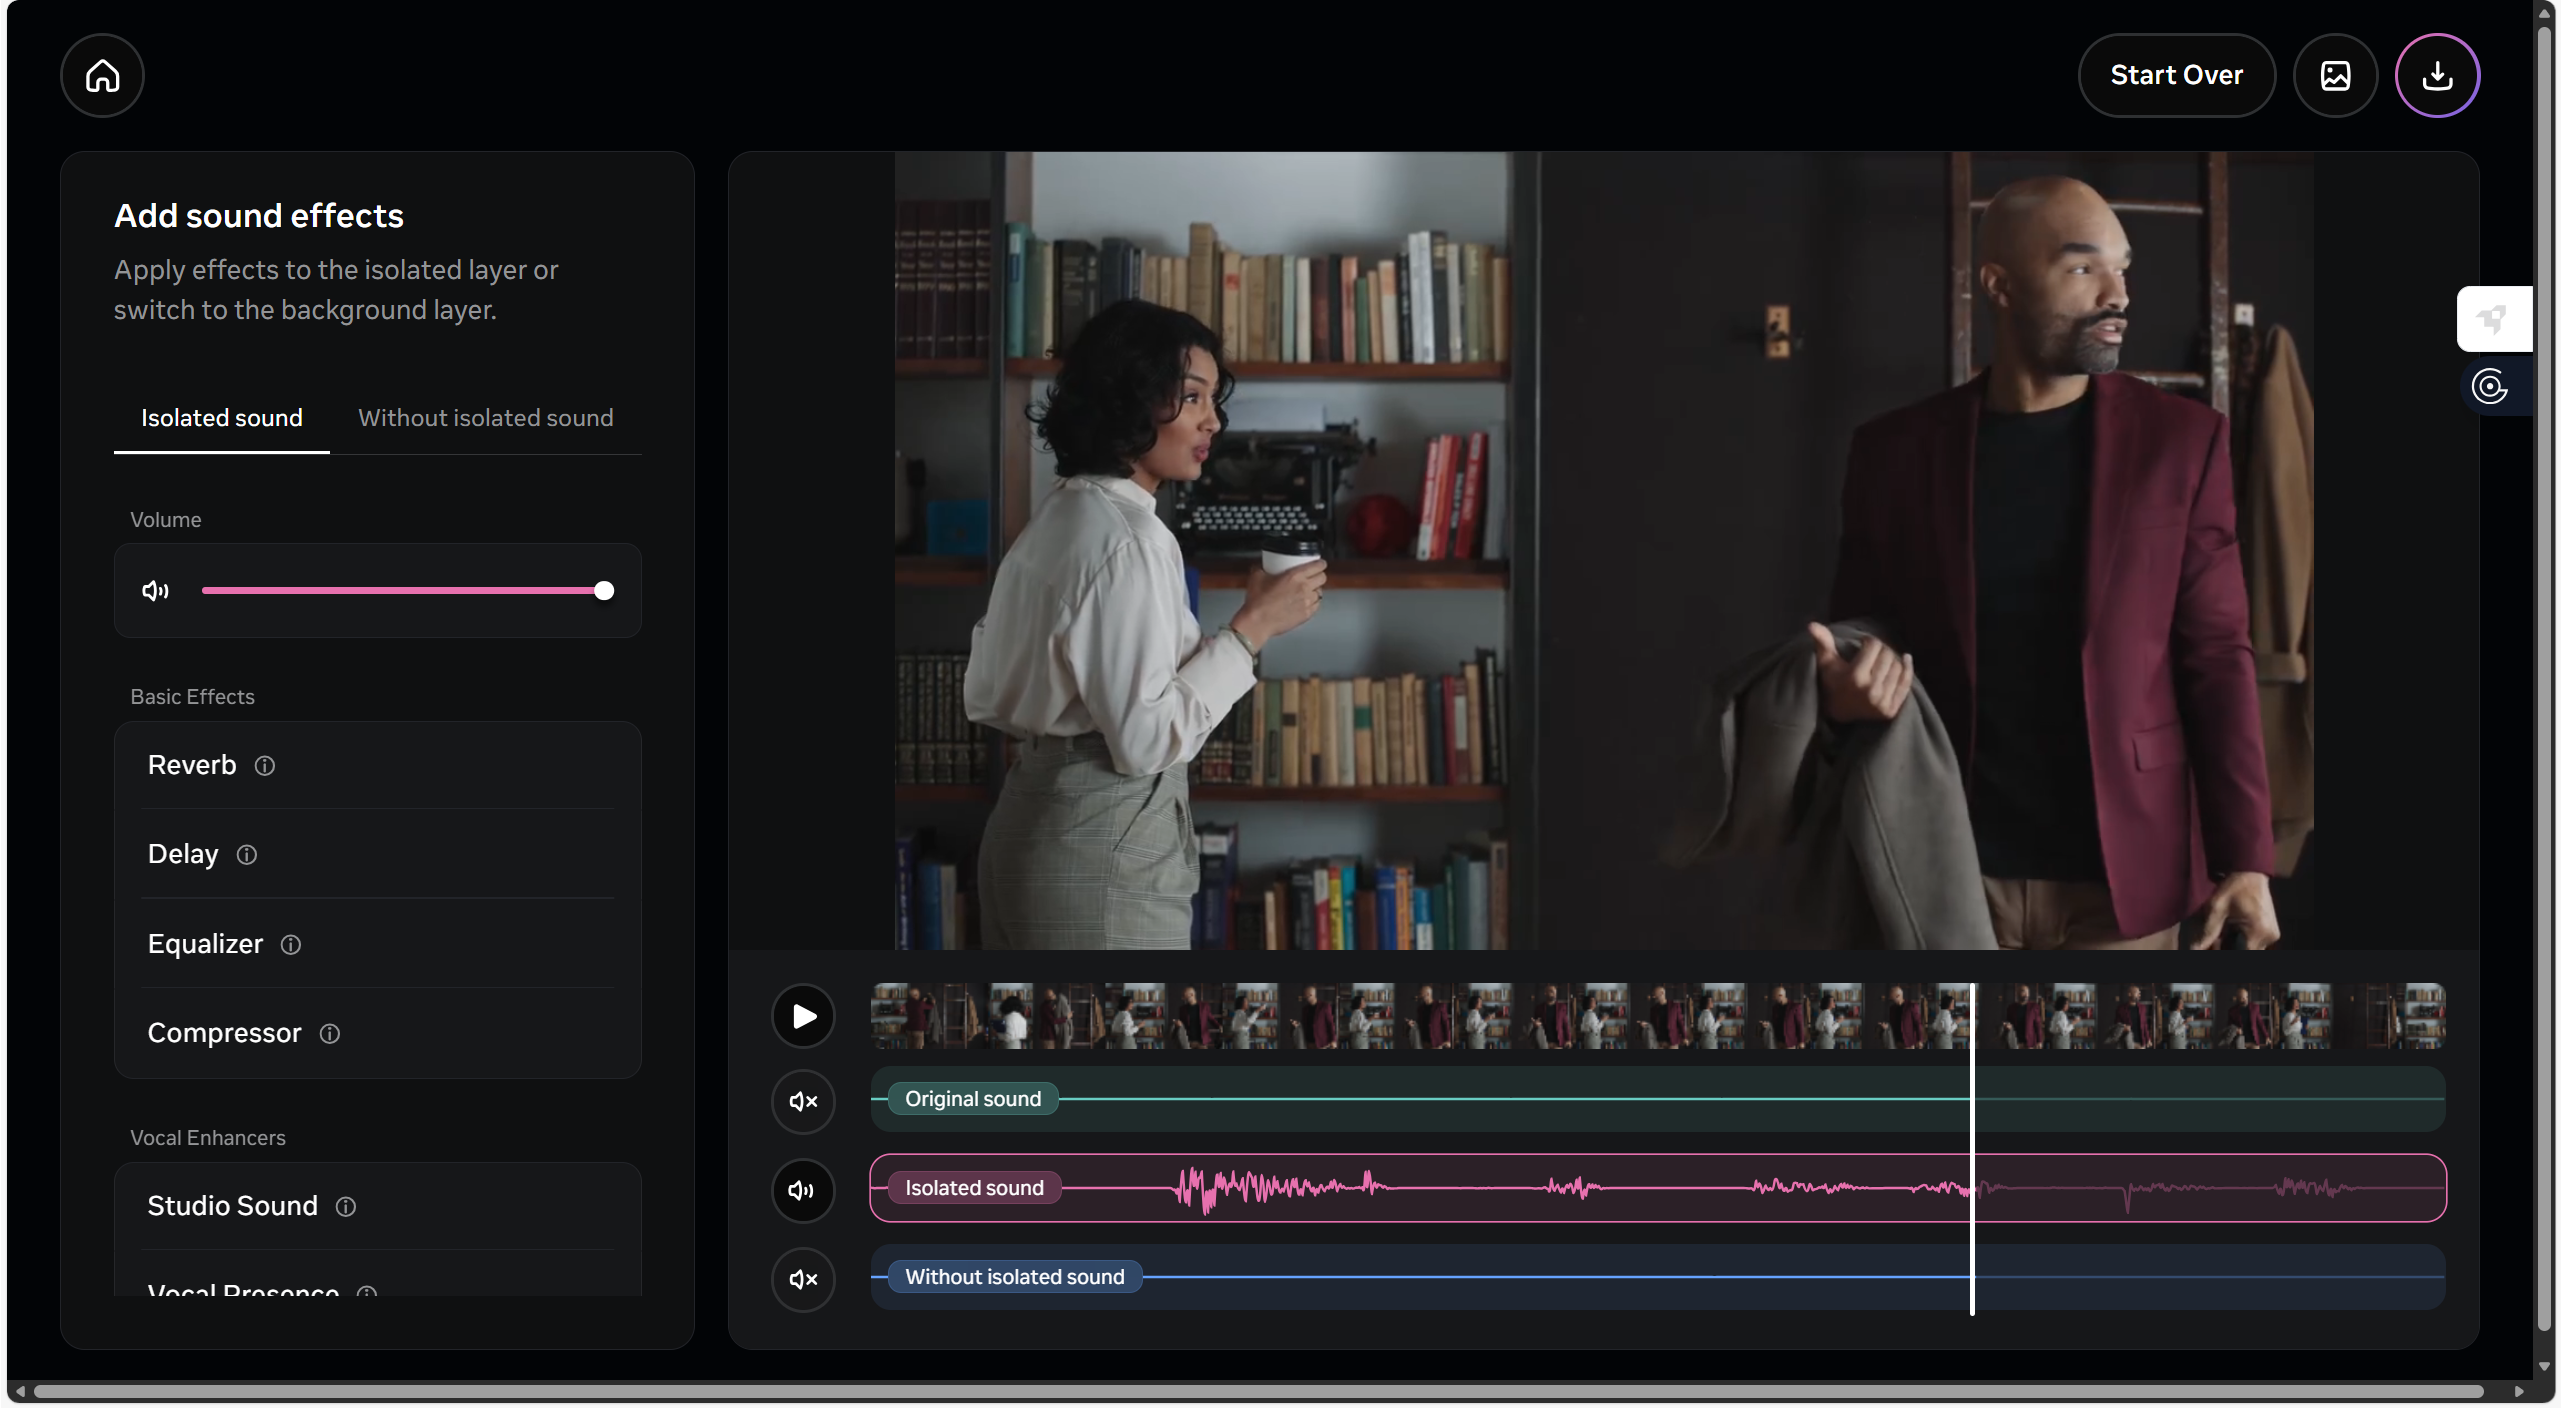Open the image gallery icon button
This screenshot has width=2561, height=1408.
tap(2335, 76)
